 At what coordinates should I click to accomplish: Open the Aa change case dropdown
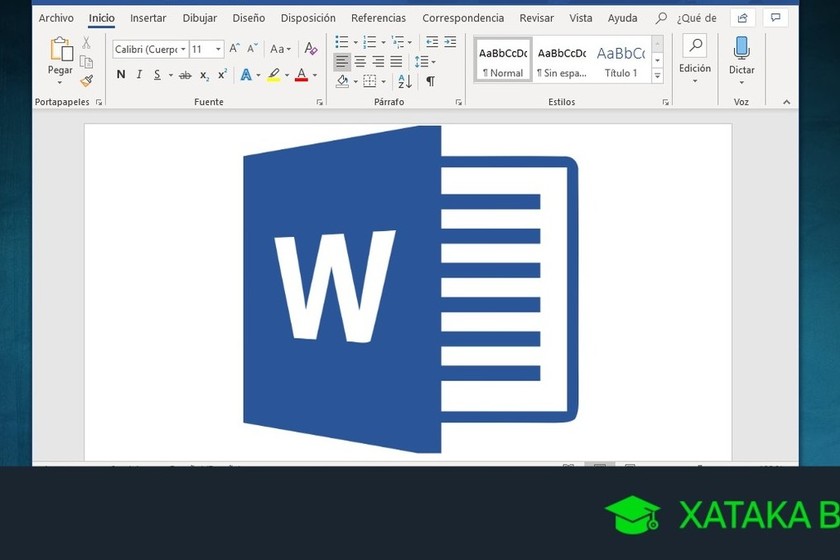pos(280,49)
